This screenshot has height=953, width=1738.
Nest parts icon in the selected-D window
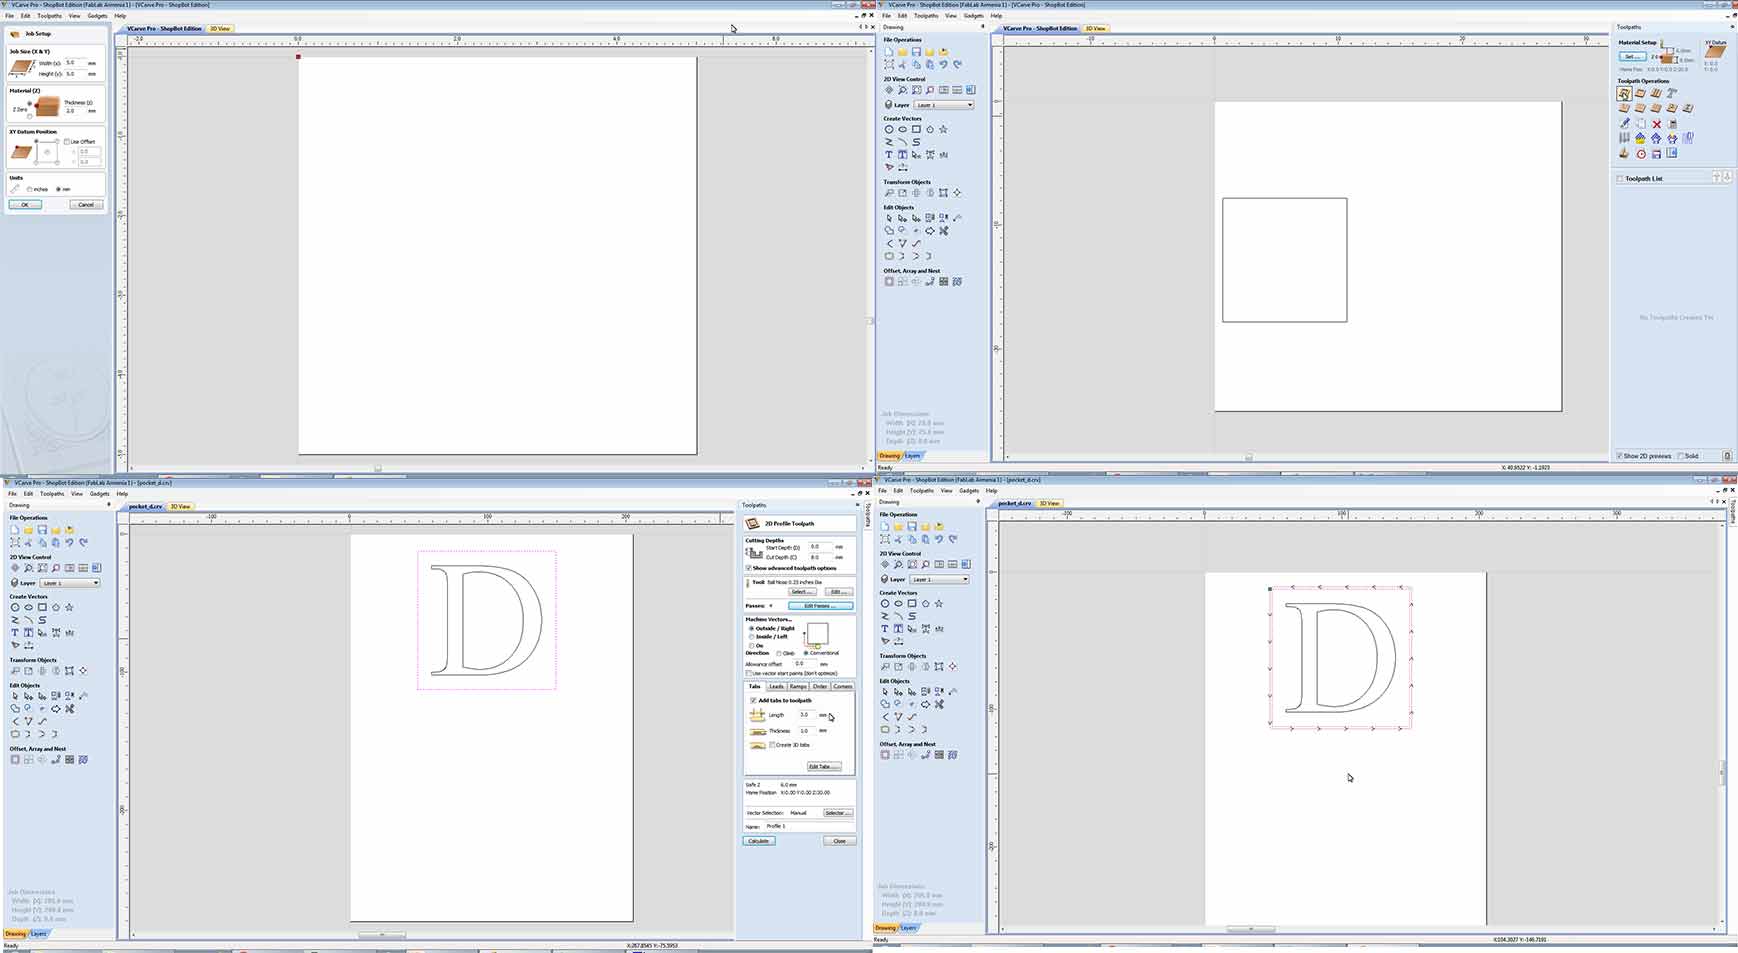point(953,755)
